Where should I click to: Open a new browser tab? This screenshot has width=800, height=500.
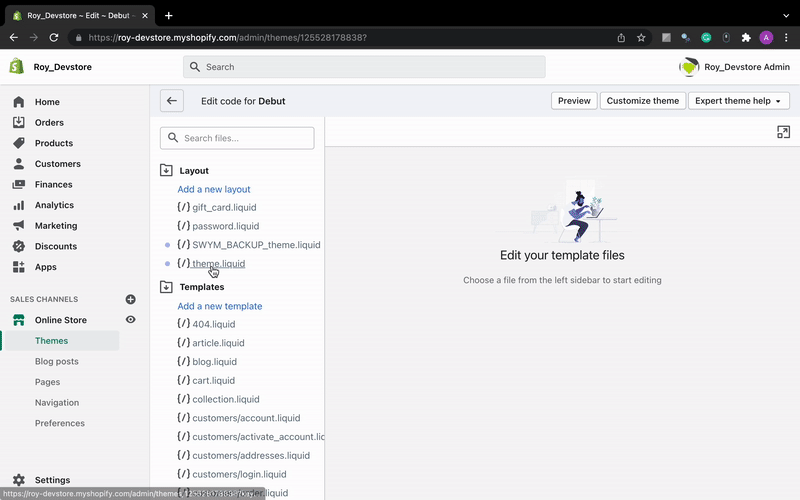coord(168,16)
